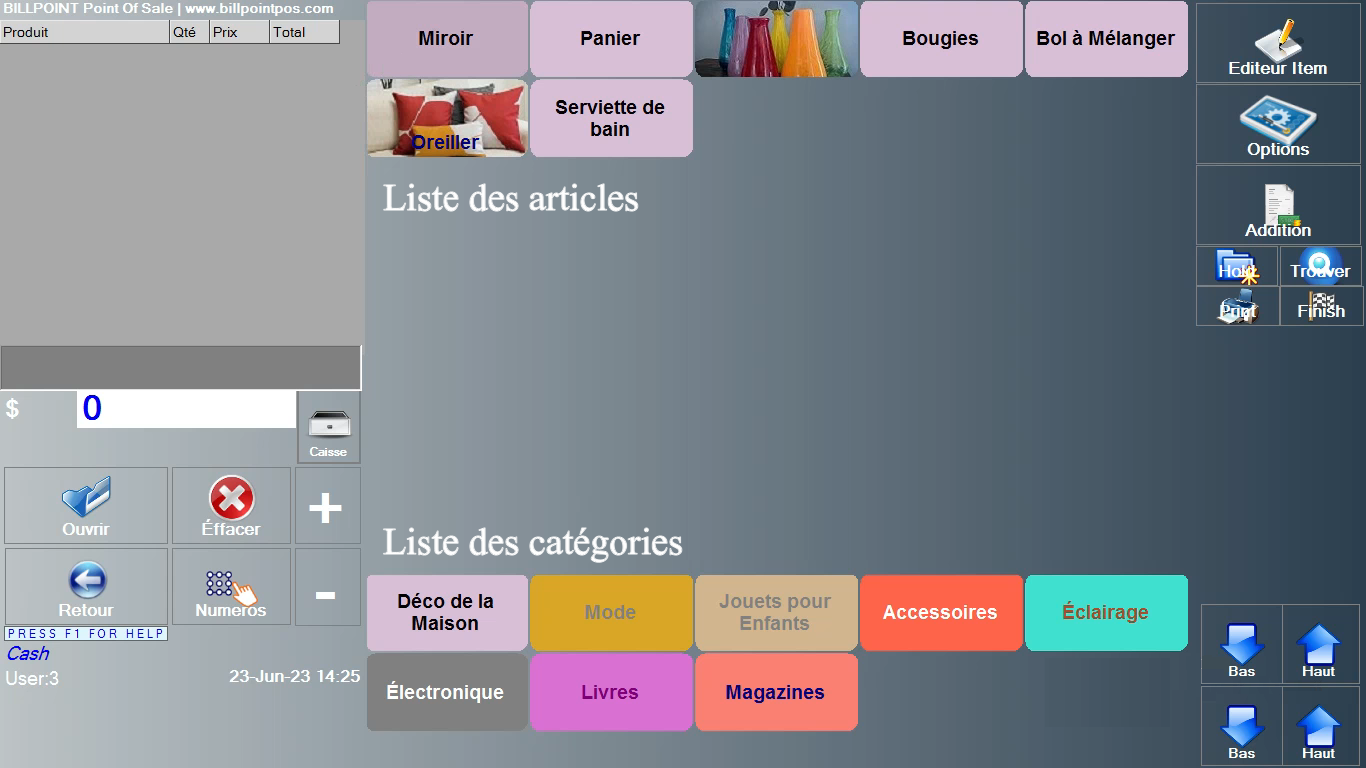Click the Éffacer red cross icon
Image resolution: width=1366 pixels, height=768 pixels.
point(231,505)
